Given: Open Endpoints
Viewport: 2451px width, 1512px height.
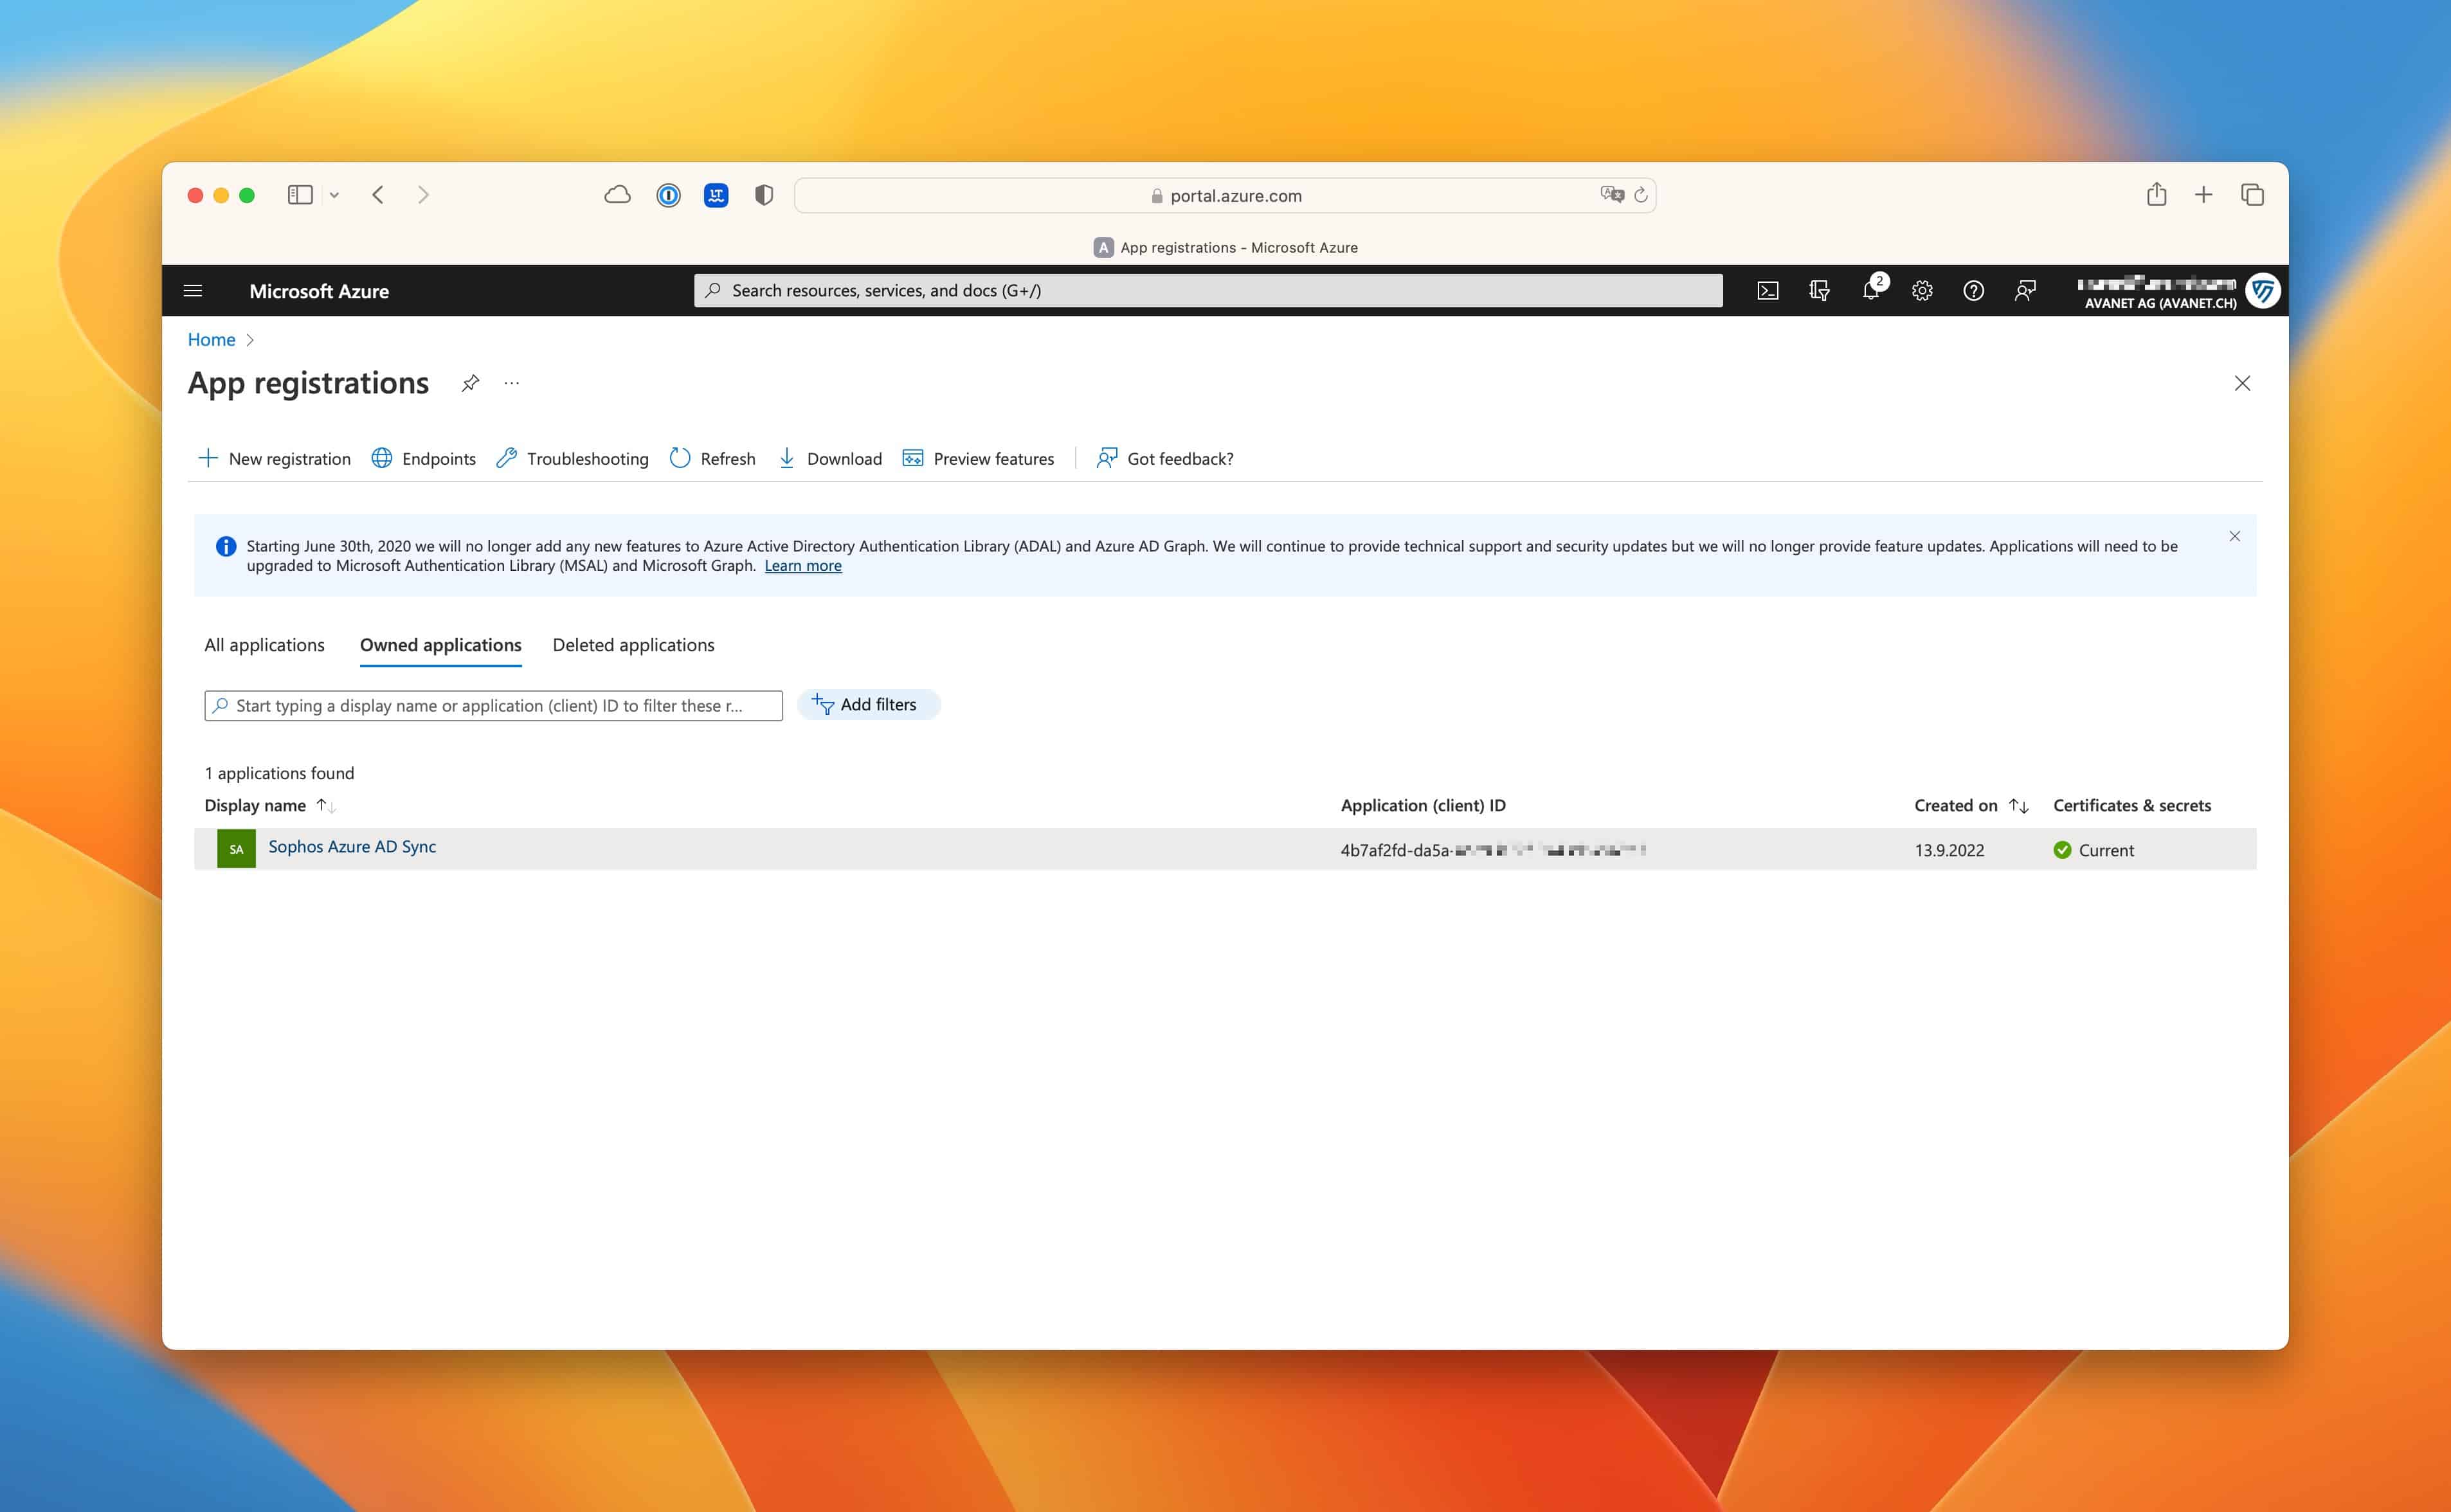Looking at the screenshot, I should [424, 458].
